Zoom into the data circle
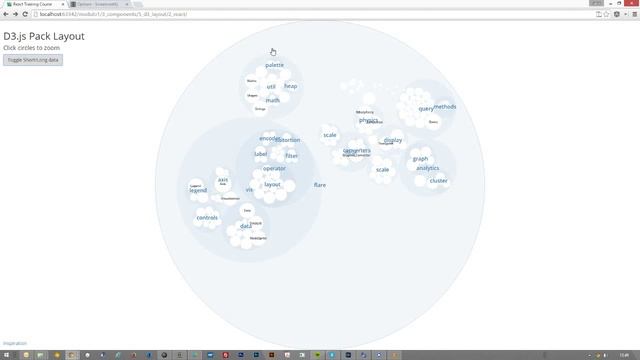Screen dimensions: 640x360 pyautogui.click(x=246, y=226)
